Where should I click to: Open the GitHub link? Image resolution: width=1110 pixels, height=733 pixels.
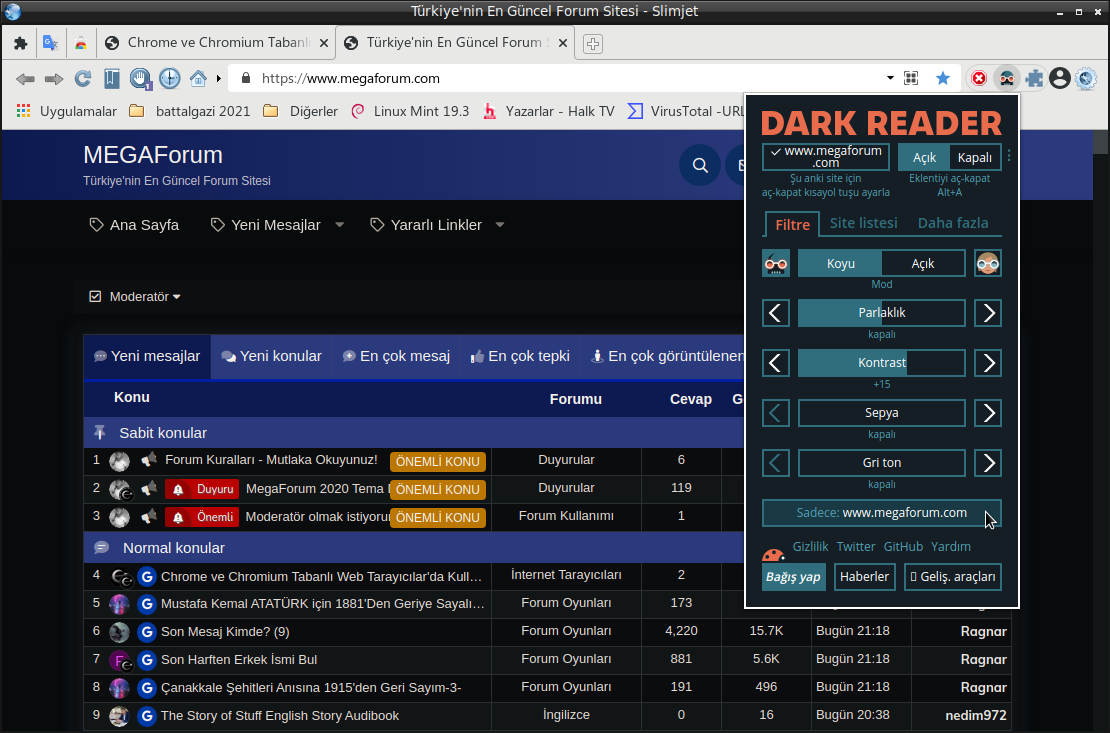pos(903,547)
